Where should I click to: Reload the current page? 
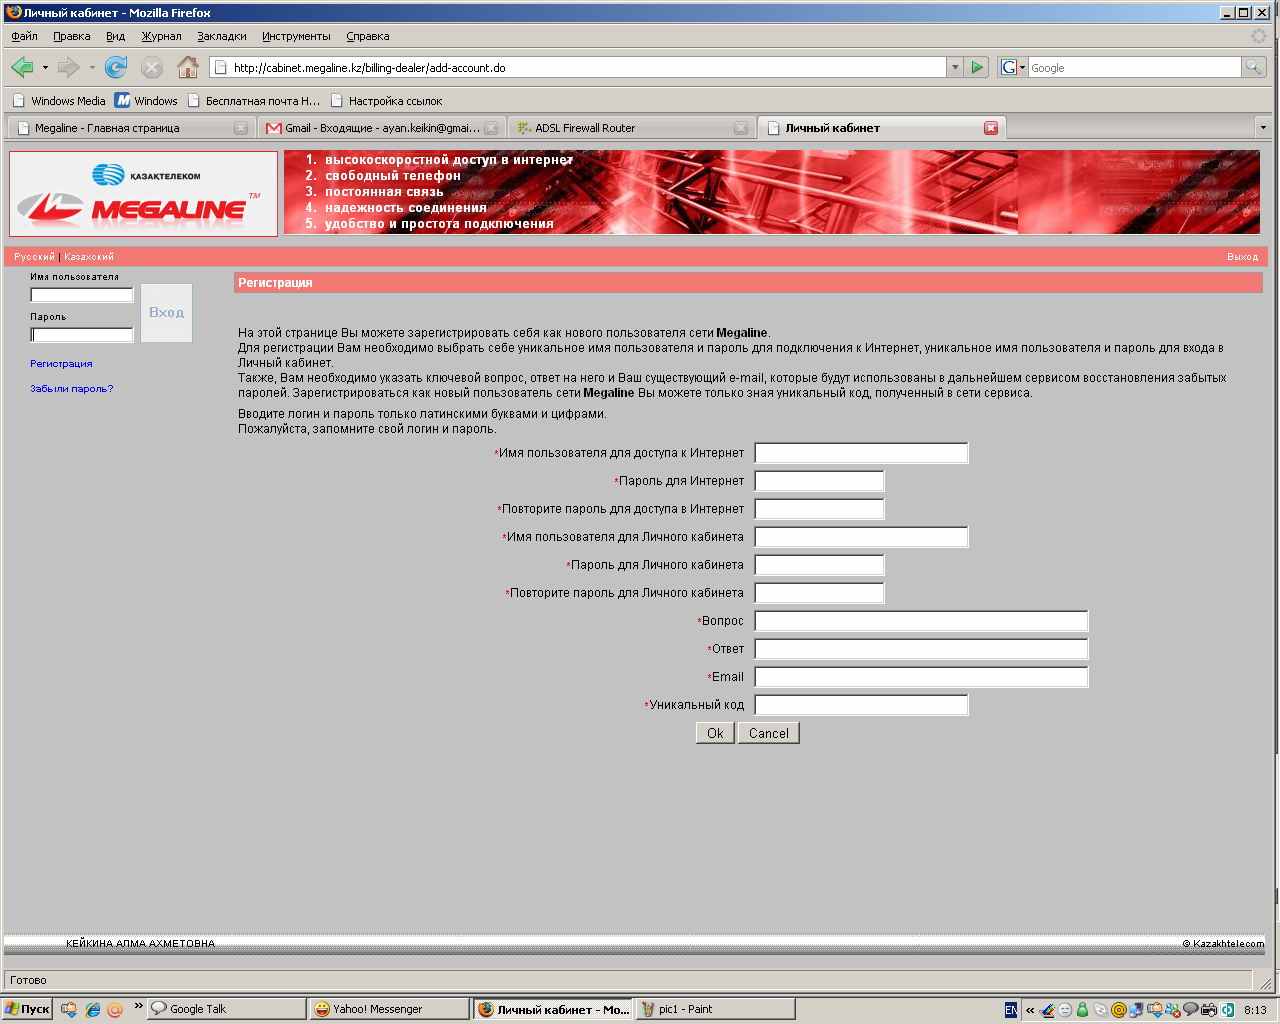tap(116, 67)
